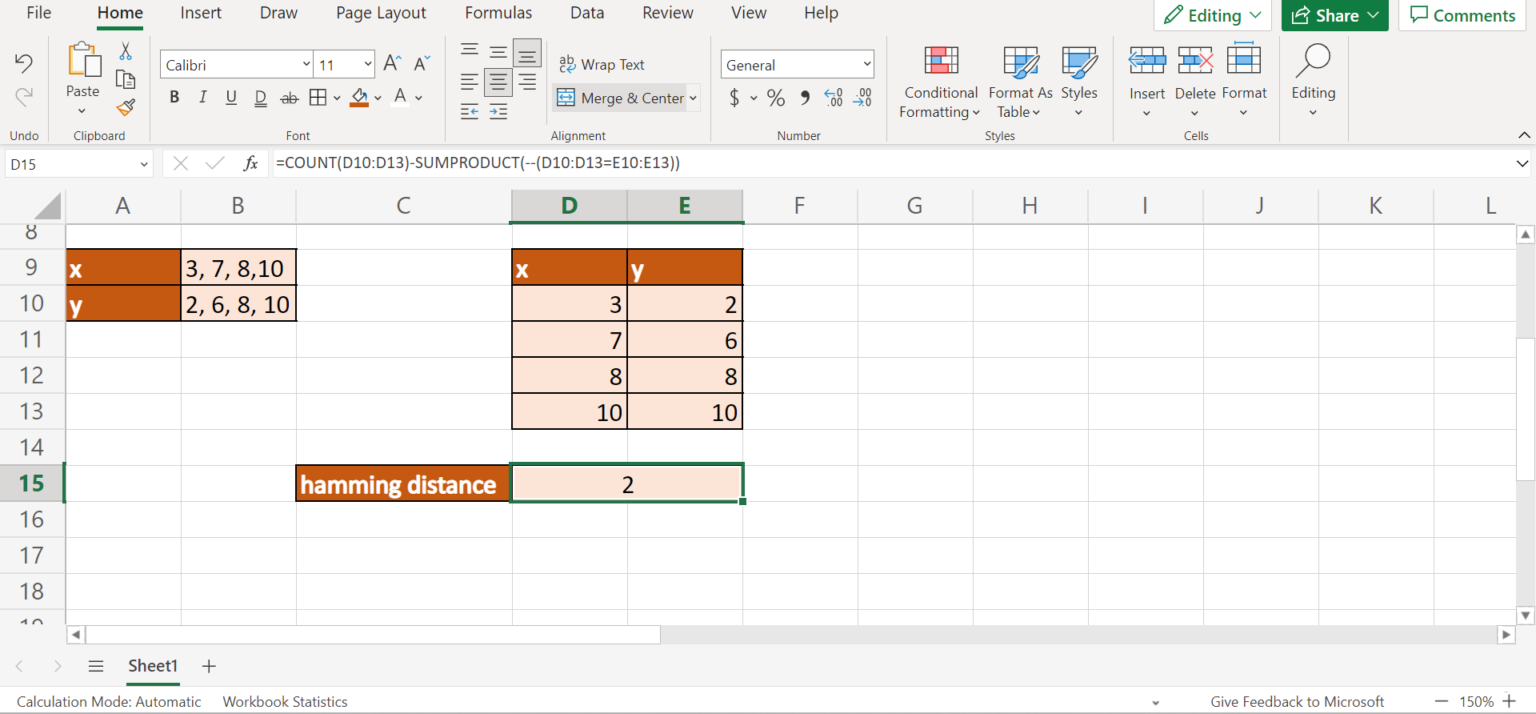
Task: Switch to the Formulas ribbon tab
Action: (498, 13)
